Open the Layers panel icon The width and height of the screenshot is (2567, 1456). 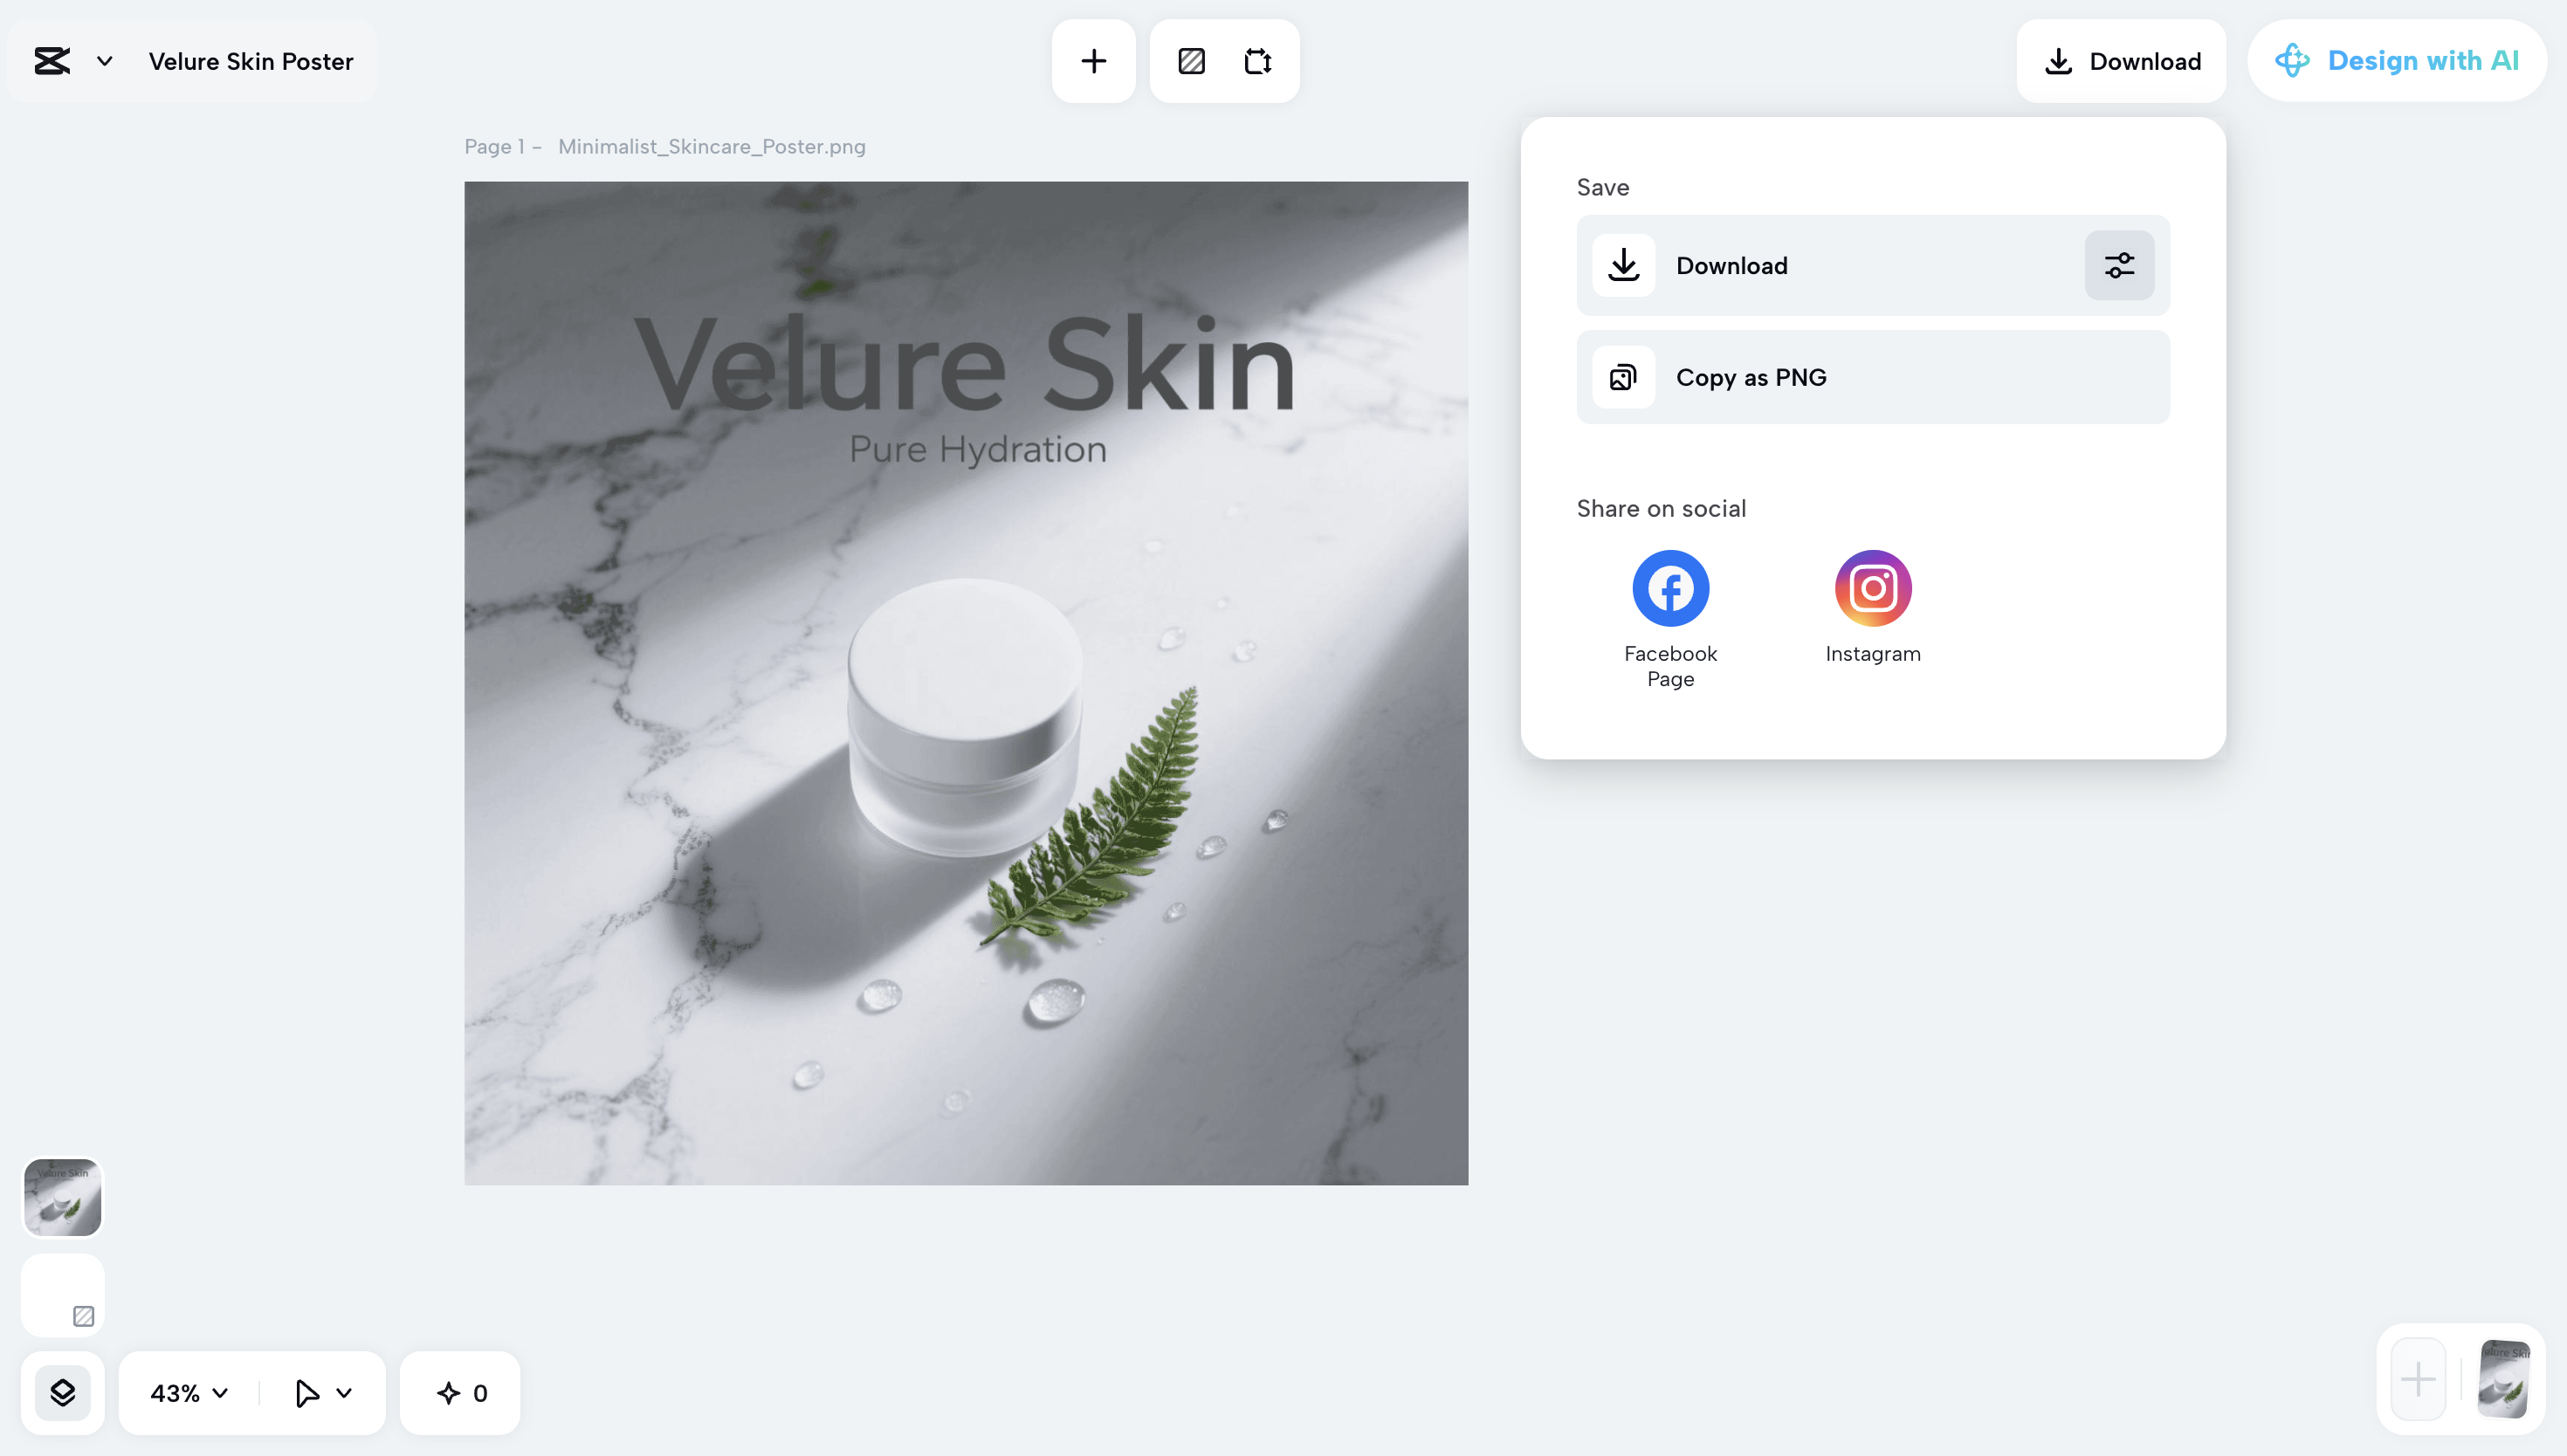(x=63, y=1392)
